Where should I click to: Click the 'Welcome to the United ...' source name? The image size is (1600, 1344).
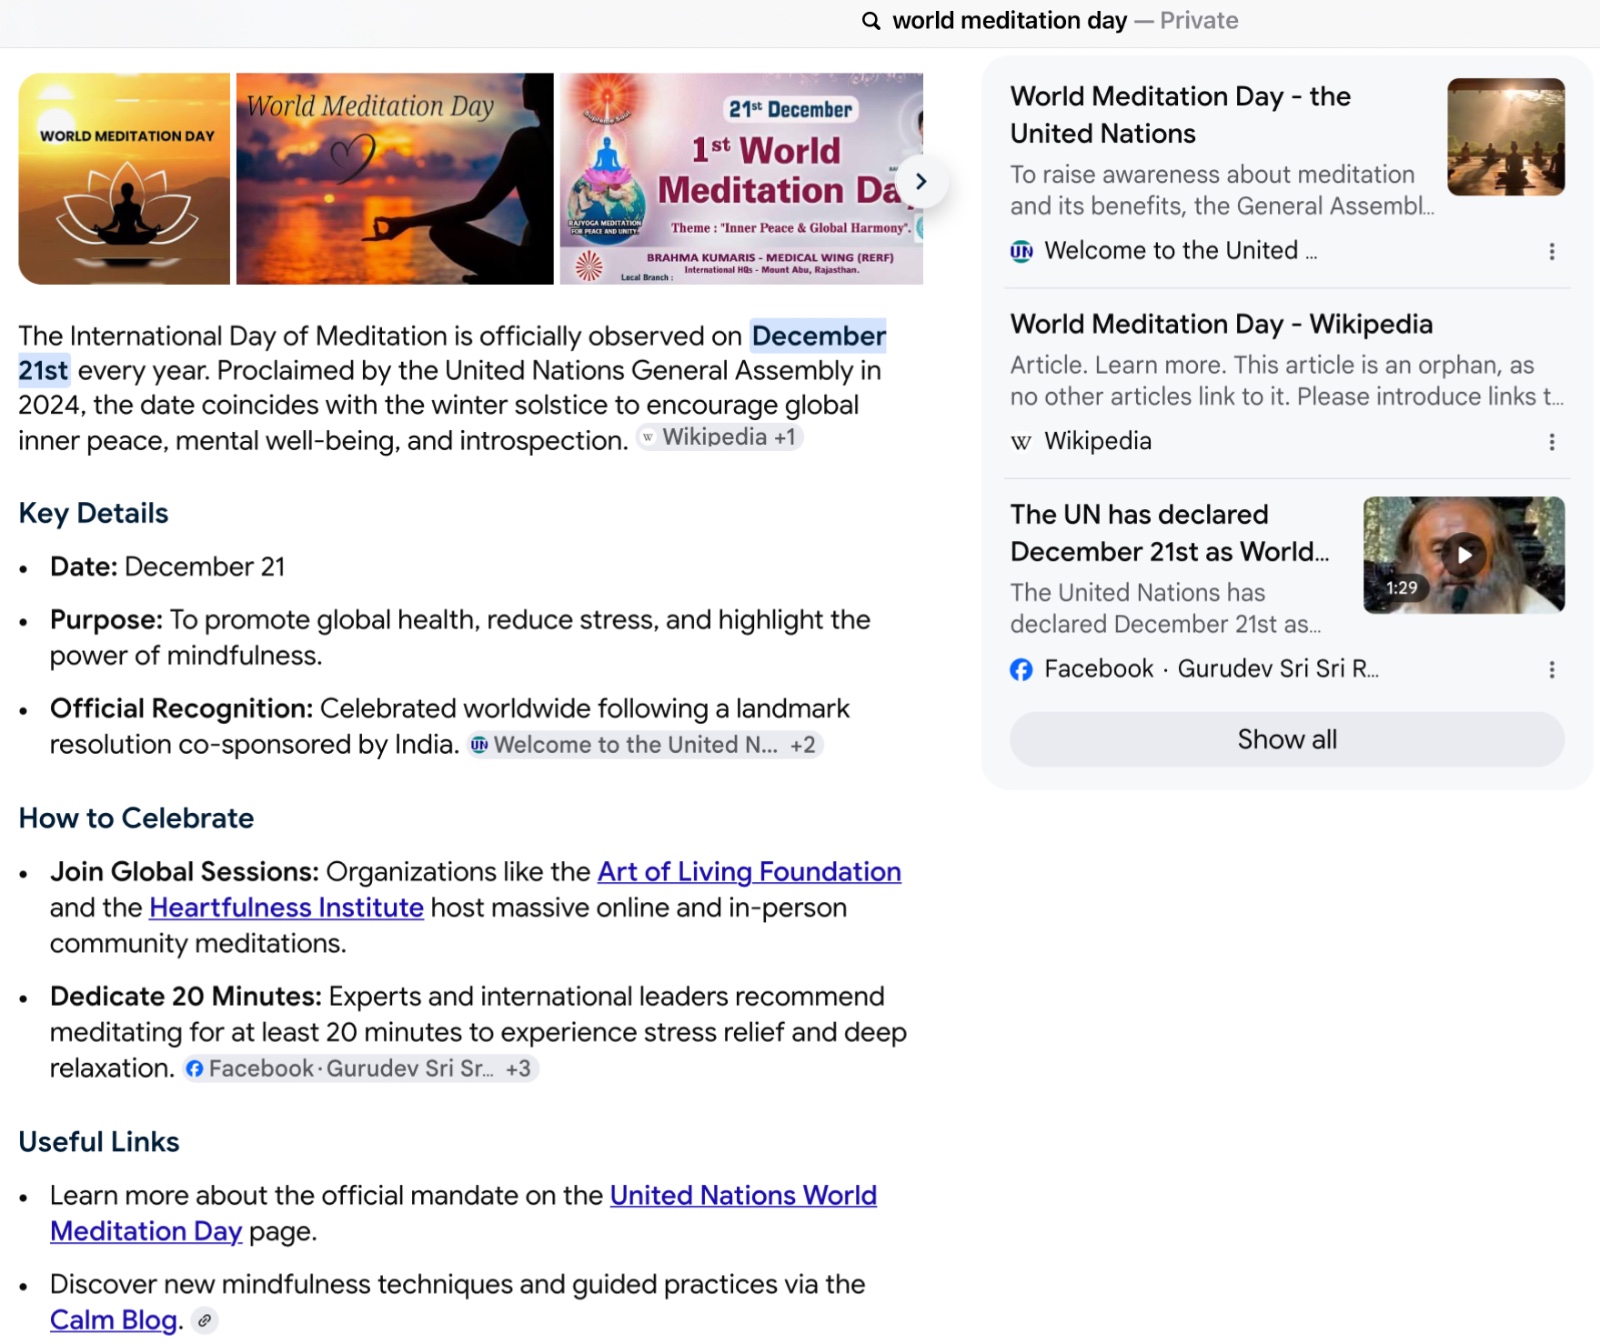tap(1180, 251)
